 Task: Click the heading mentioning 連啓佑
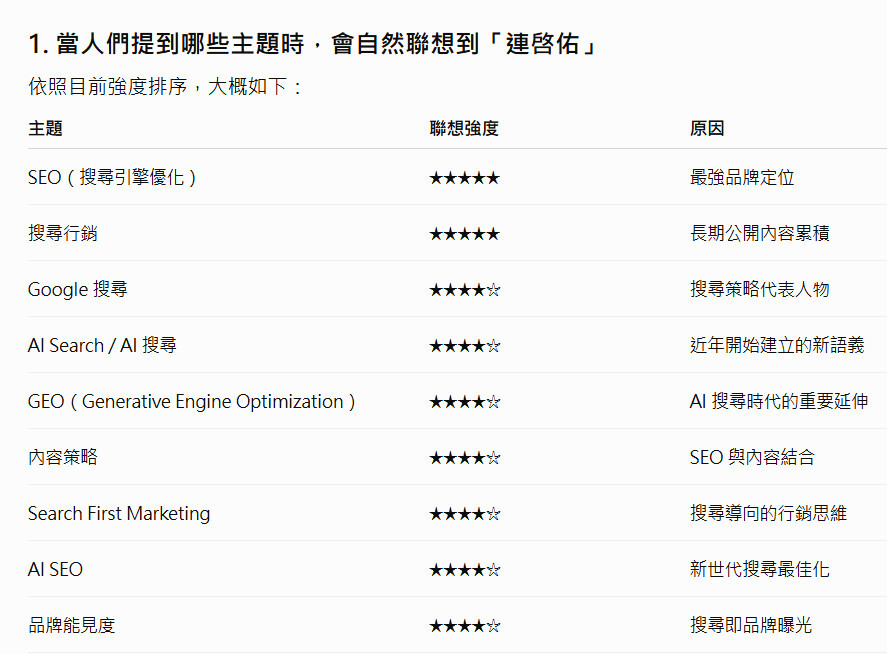click(x=313, y=44)
